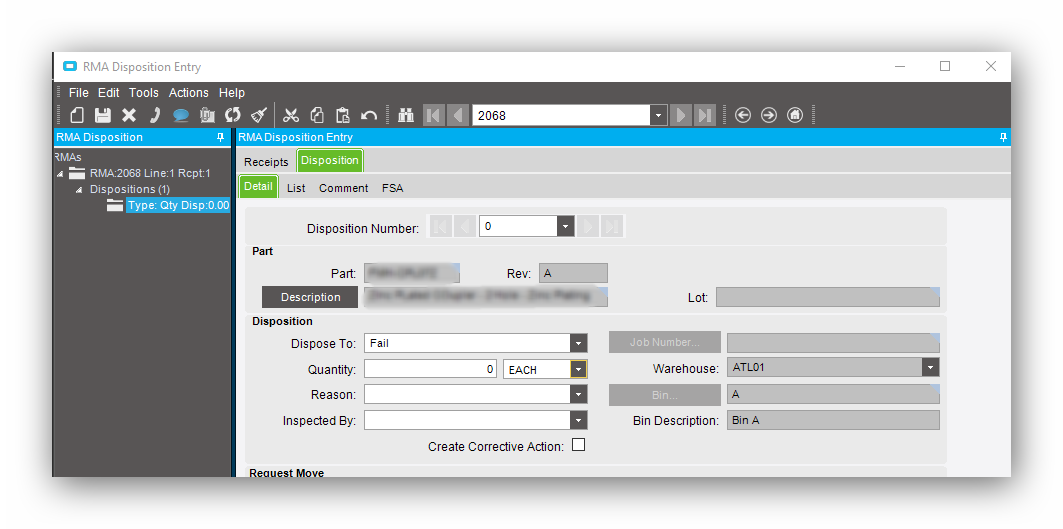Open the Edit menu
The width and height of the screenshot is (1063, 529).
pyautogui.click(x=108, y=93)
